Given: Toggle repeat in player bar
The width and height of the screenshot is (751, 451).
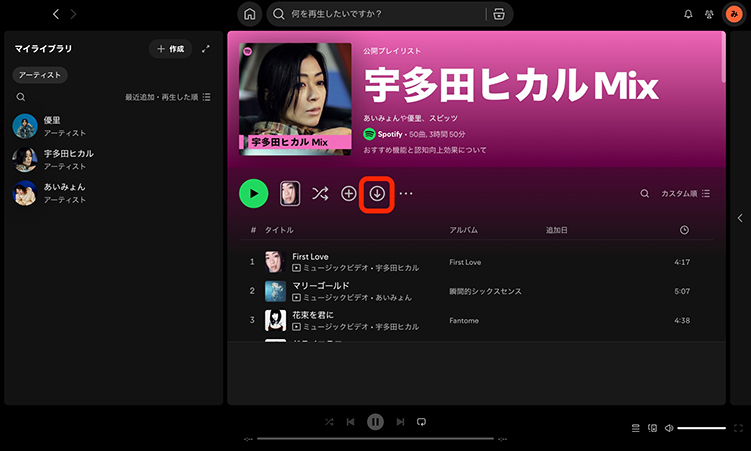Looking at the screenshot, I should (x=421, y=422).
